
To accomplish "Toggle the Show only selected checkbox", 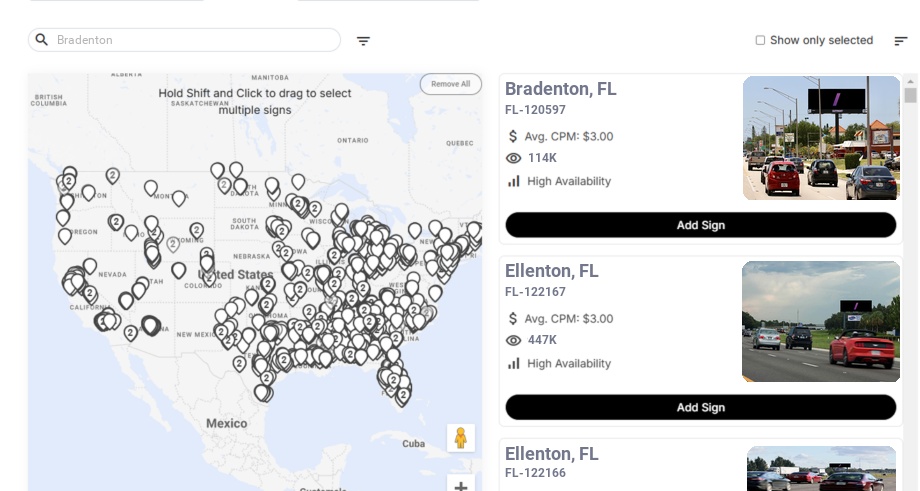I will click(760, 41).
